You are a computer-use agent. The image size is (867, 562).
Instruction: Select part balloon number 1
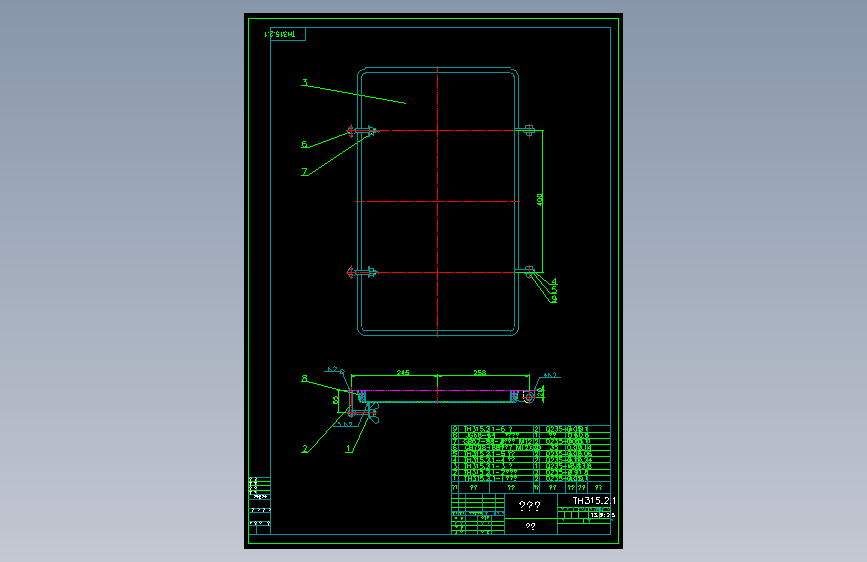pyautogui.click(x=348, y=449)
